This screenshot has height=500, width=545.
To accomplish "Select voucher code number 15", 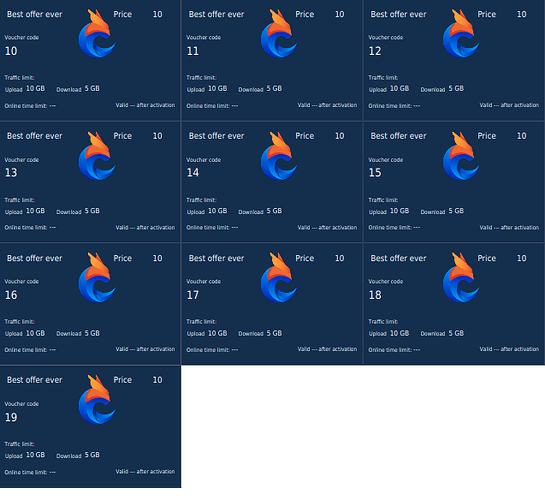I will (x=375, y=173).
